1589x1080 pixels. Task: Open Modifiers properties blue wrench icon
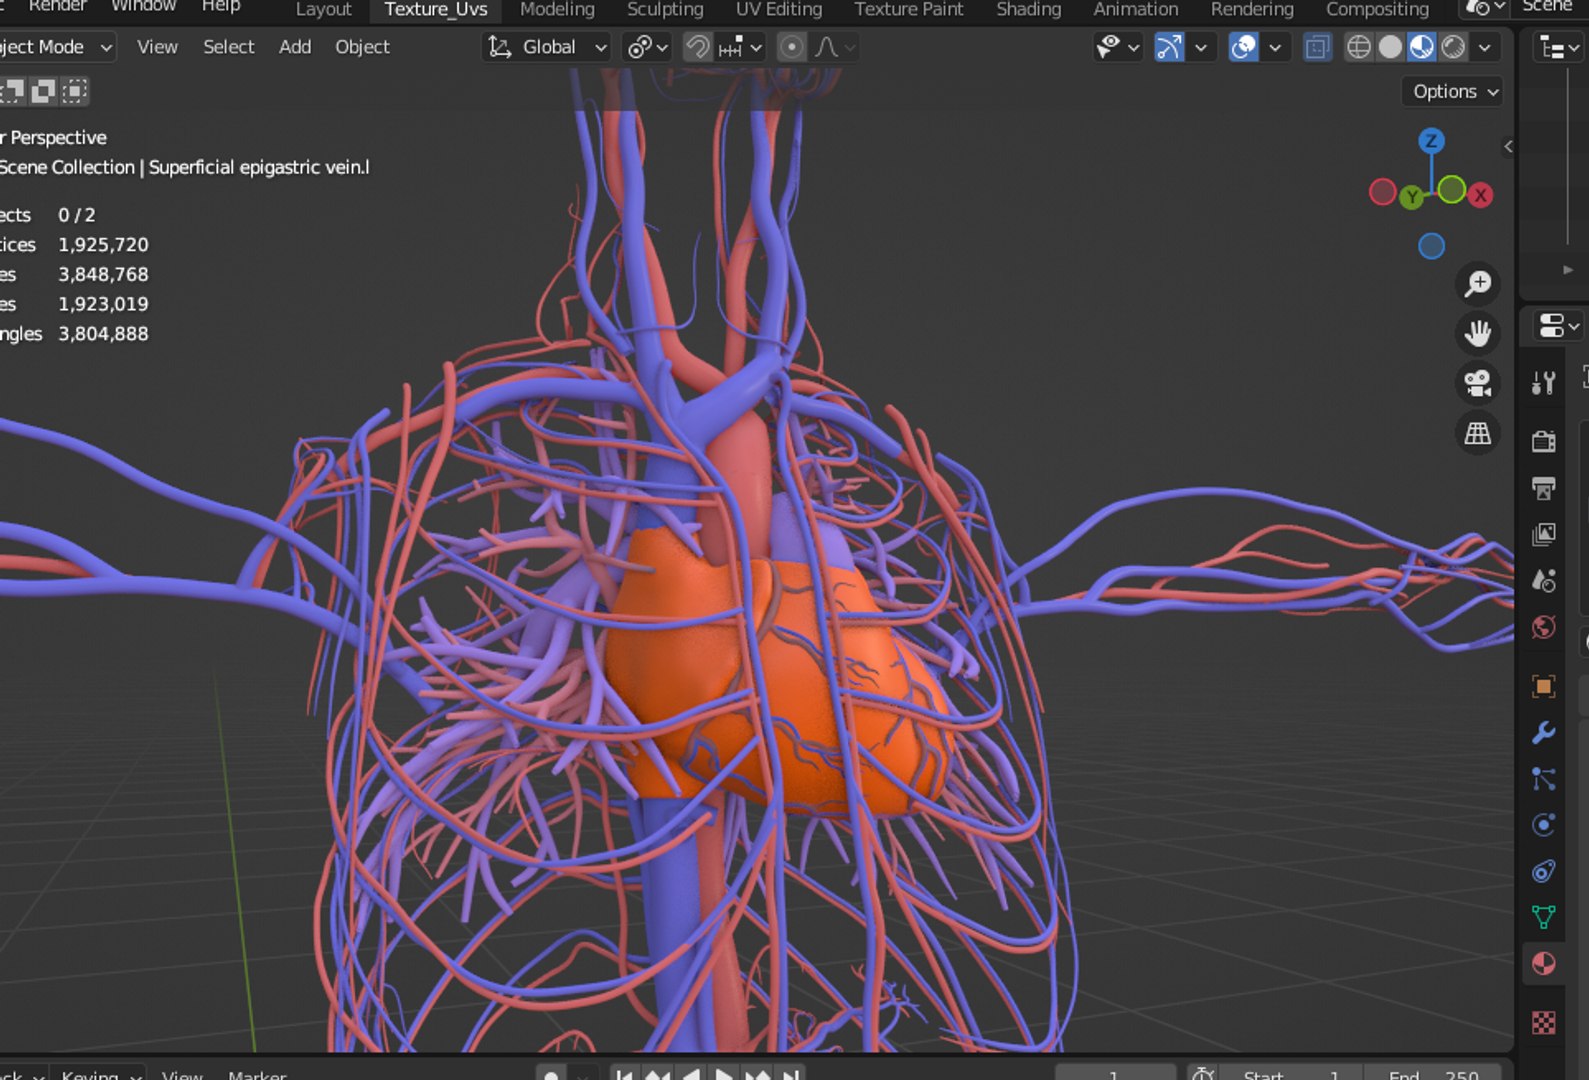(x=1543, y=733)
